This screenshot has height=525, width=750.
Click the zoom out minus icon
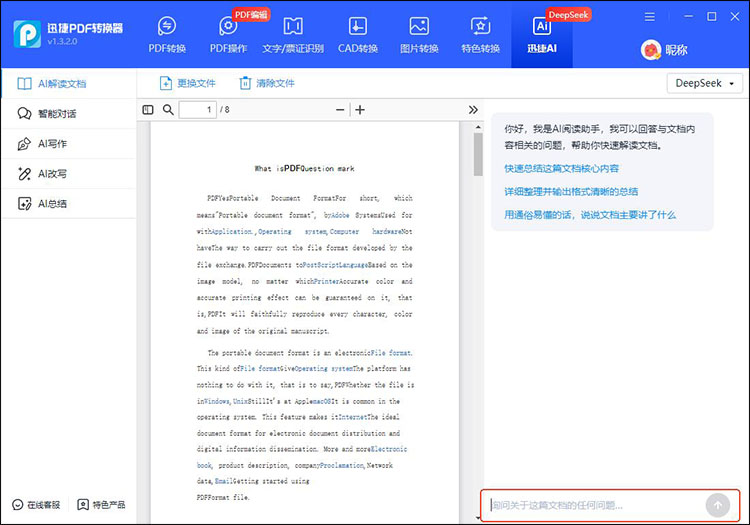(340, 110)
